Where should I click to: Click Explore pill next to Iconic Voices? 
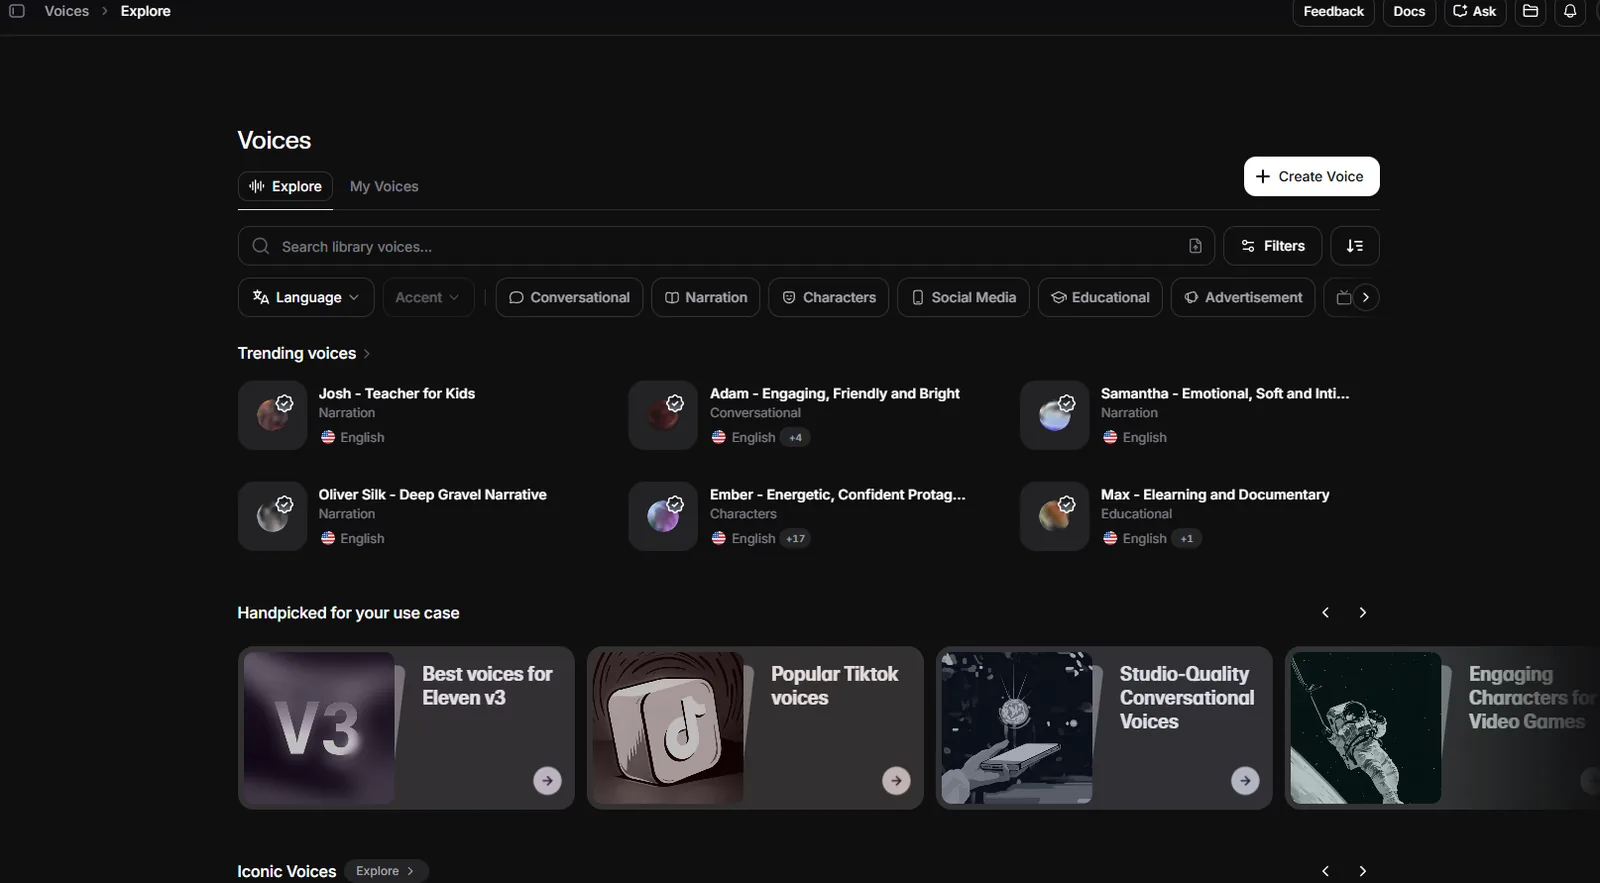point(386,871)
